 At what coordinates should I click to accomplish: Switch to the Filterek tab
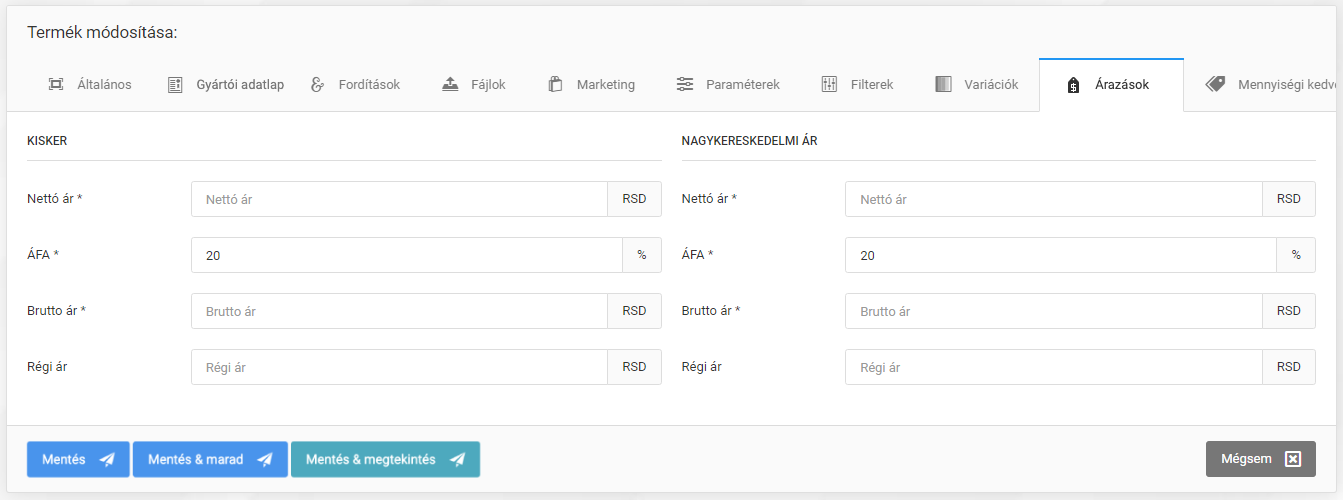(x=857, y=85)
